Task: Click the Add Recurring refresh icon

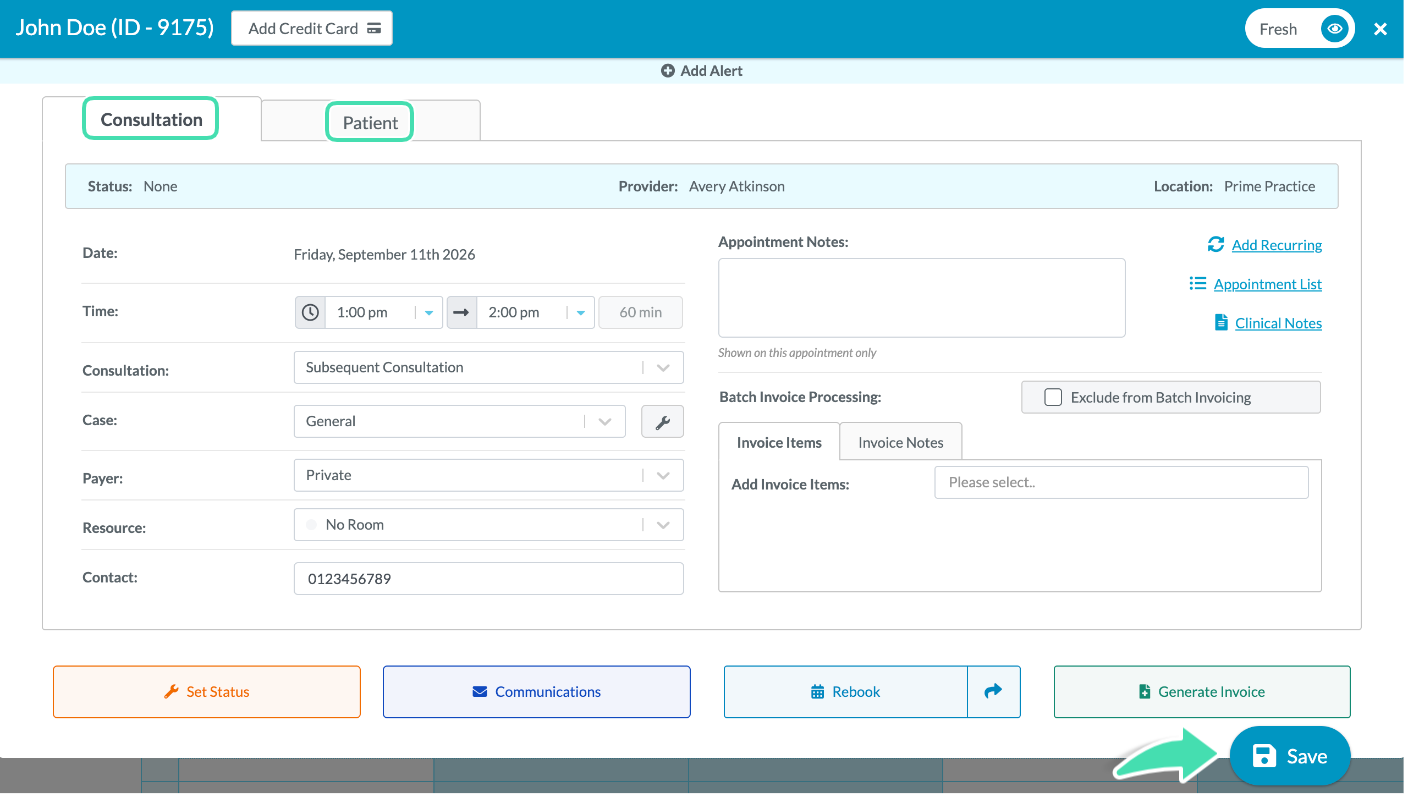Action: pos(1216,244)
